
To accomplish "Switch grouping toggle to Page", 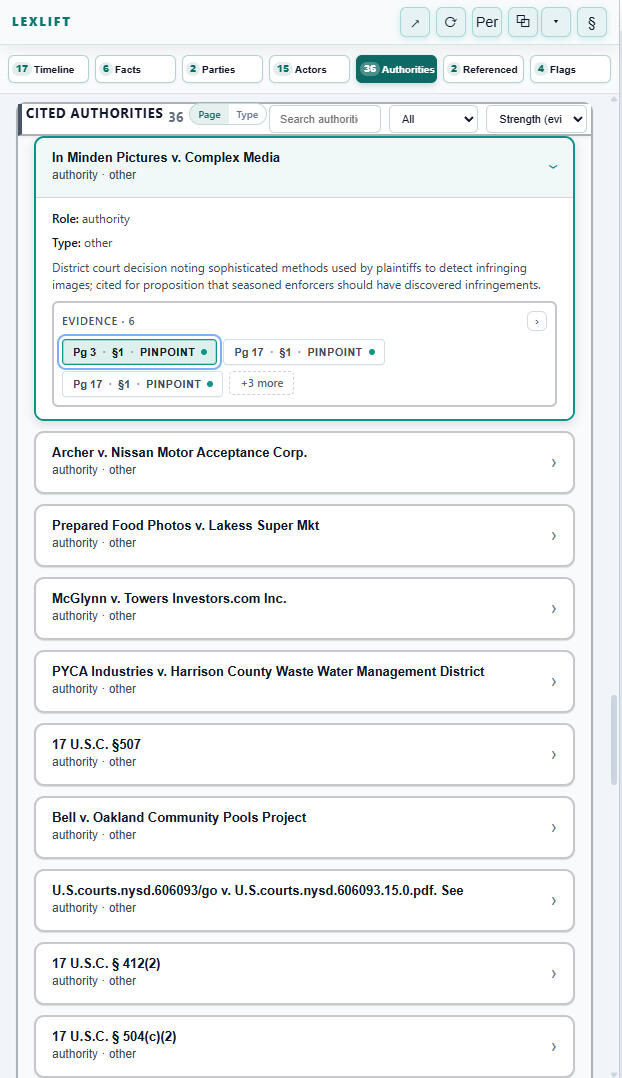I will pyautogui.click(x=210, y=115).
